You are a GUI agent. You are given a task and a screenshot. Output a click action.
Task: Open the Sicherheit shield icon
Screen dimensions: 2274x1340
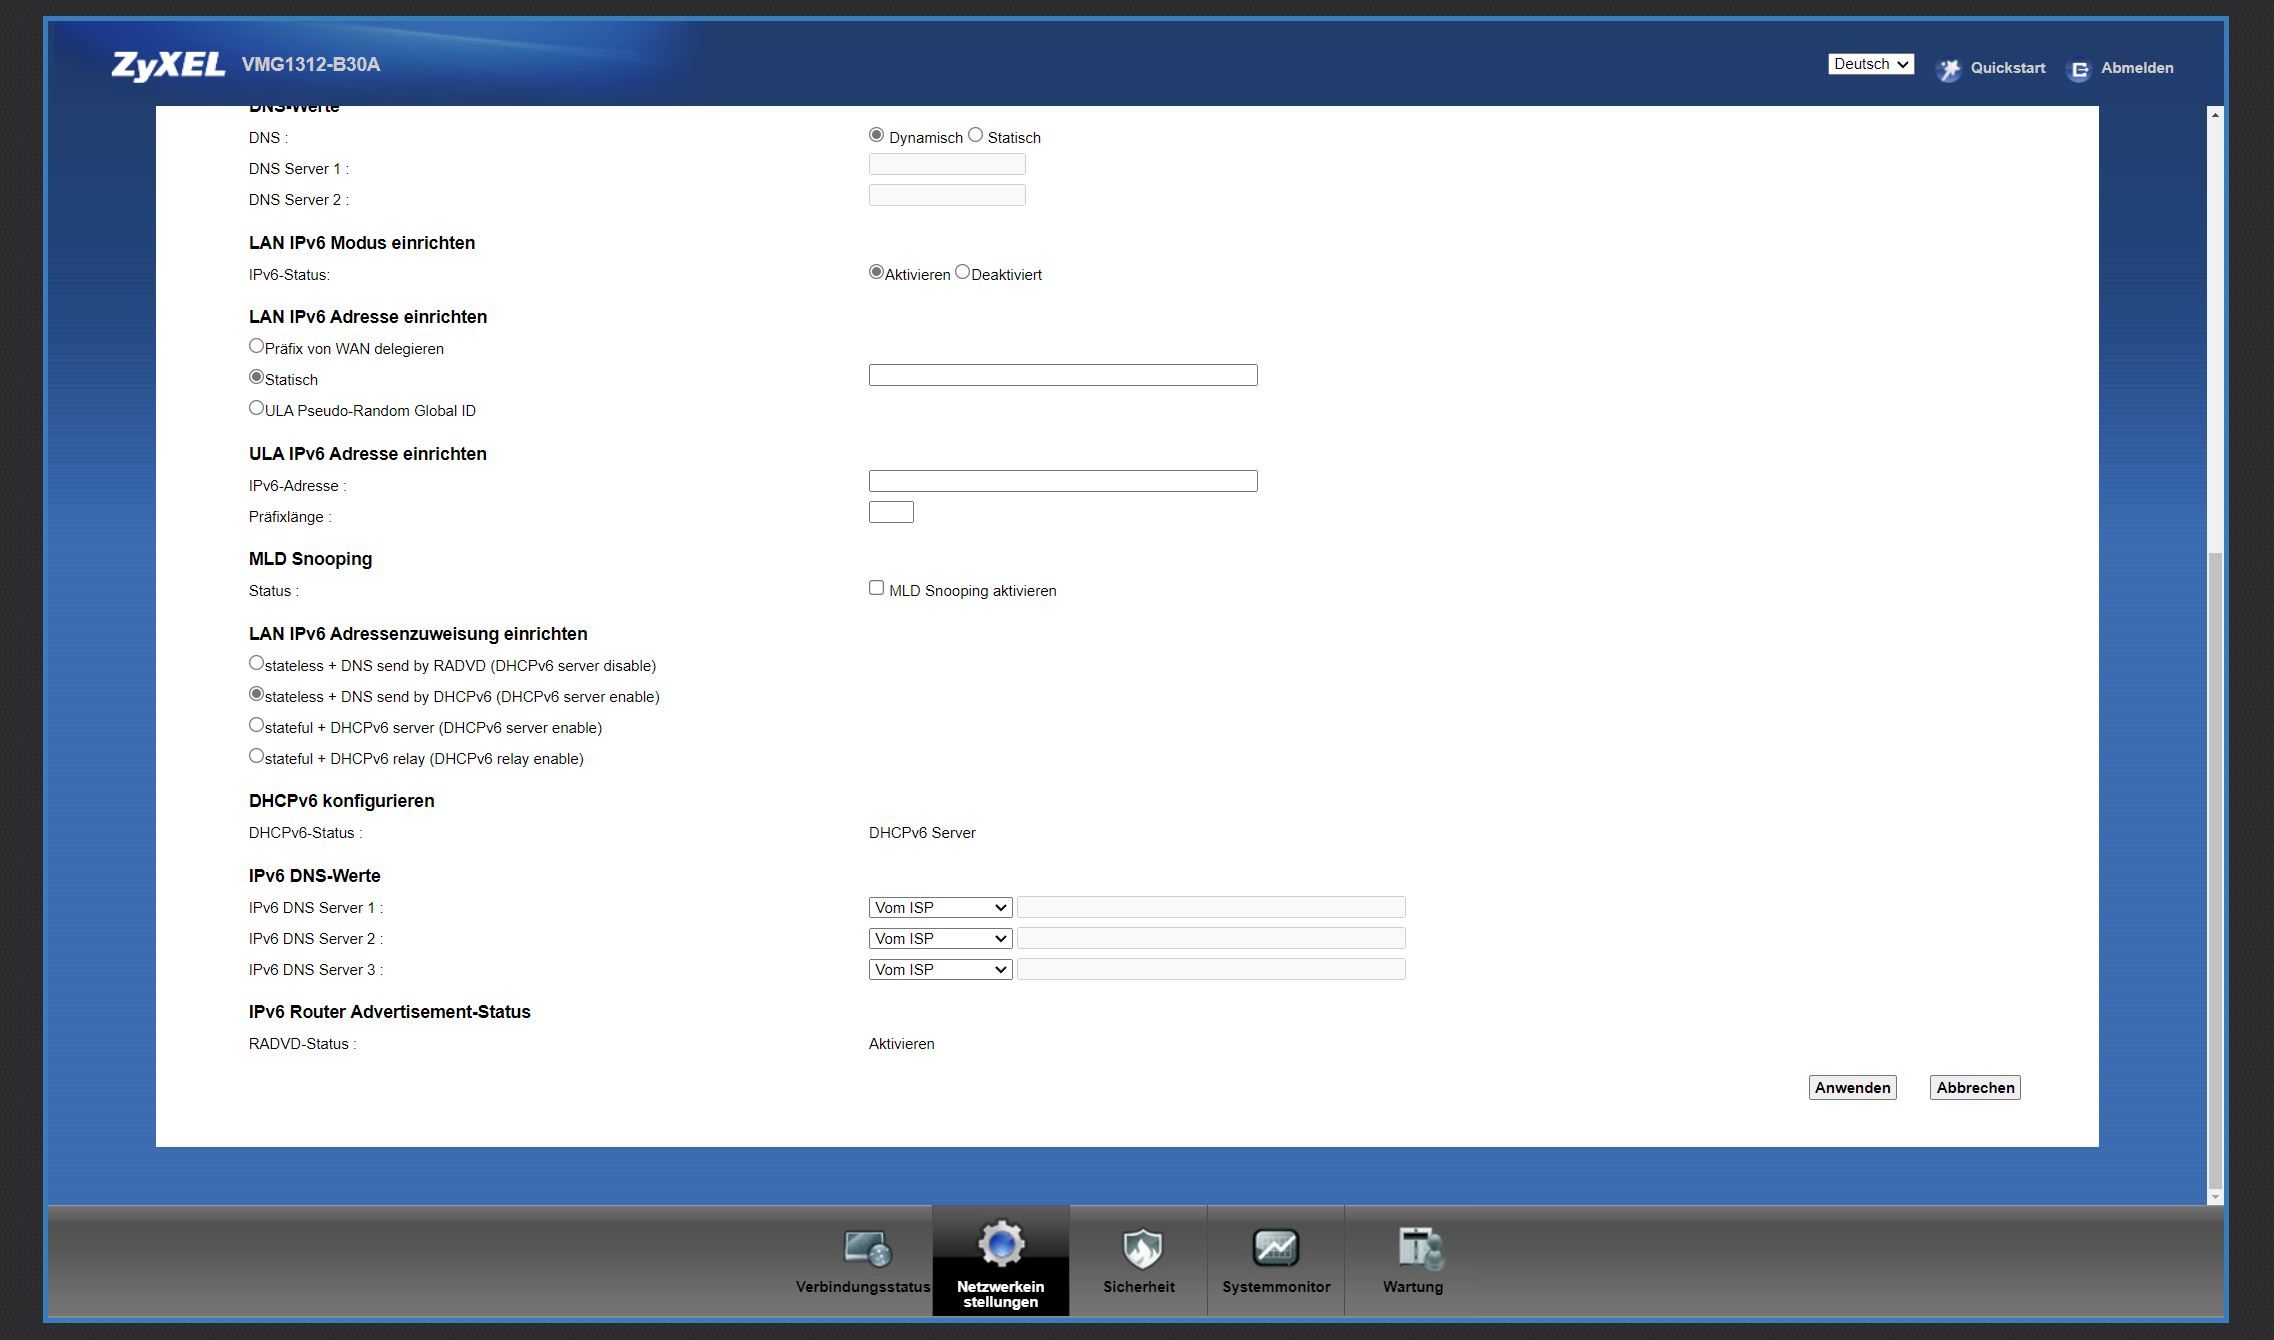pos(1140,1248)
